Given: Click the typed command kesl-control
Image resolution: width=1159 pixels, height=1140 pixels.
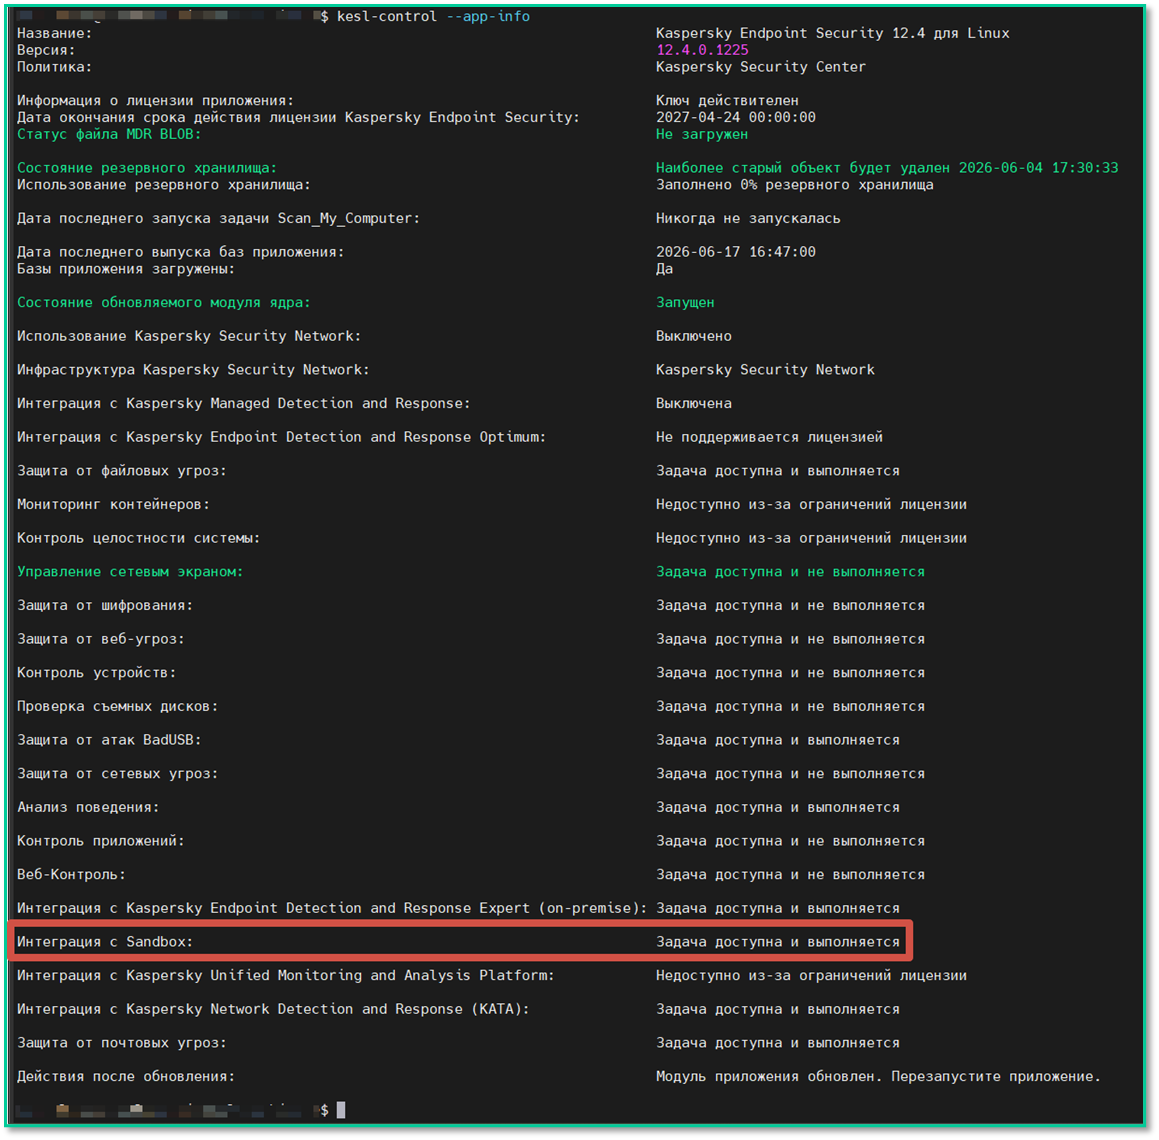Looking at the screenshot, I should click(387, 16).
